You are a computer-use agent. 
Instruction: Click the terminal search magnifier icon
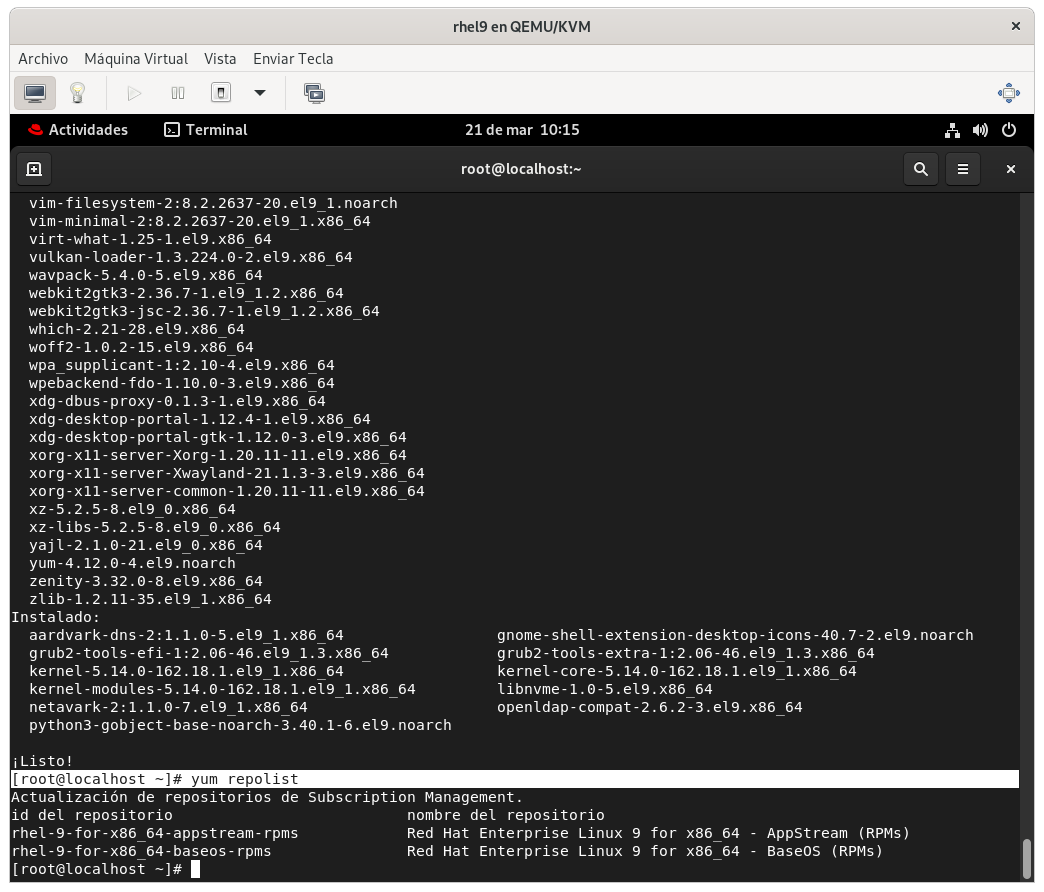coord(921,169)
